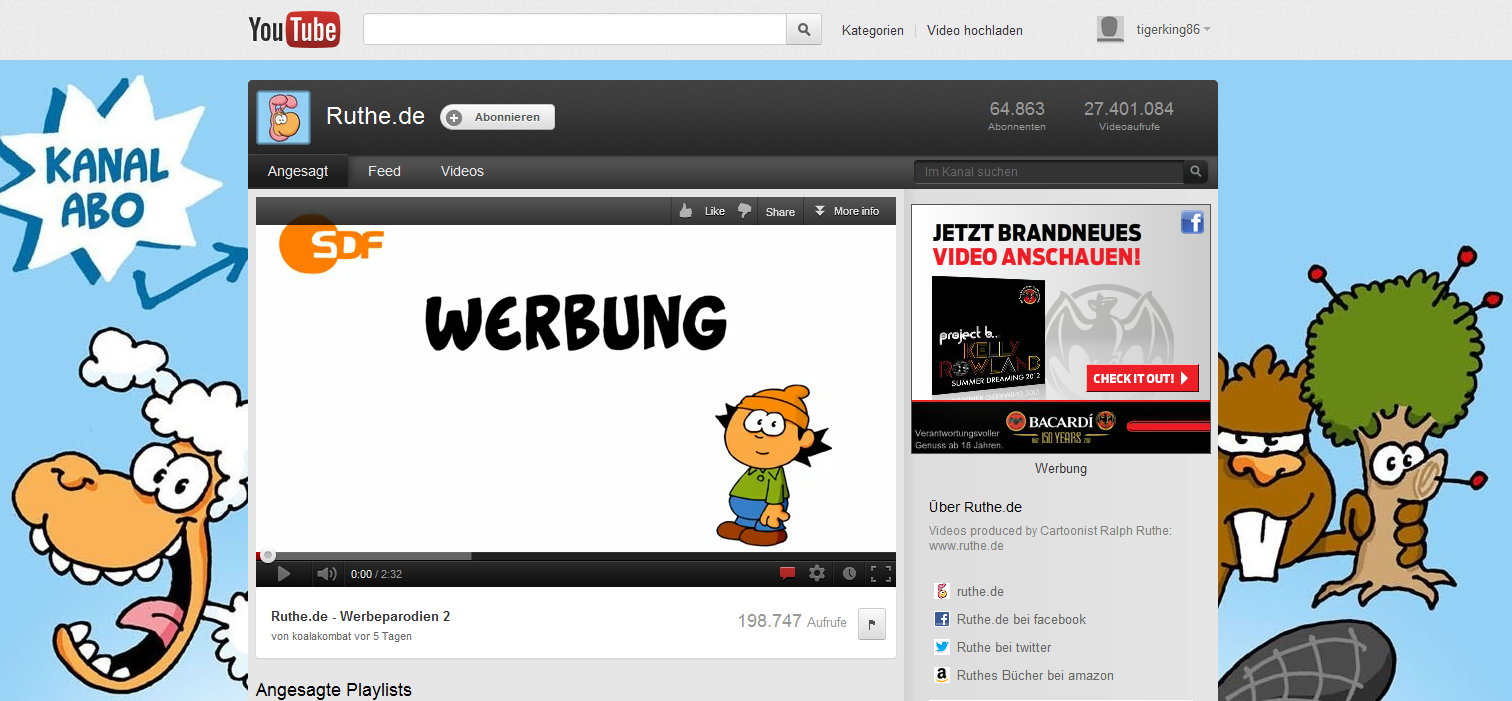Flag the video using the report icon
The image size is (1512, 701).
tap(870, 623)
